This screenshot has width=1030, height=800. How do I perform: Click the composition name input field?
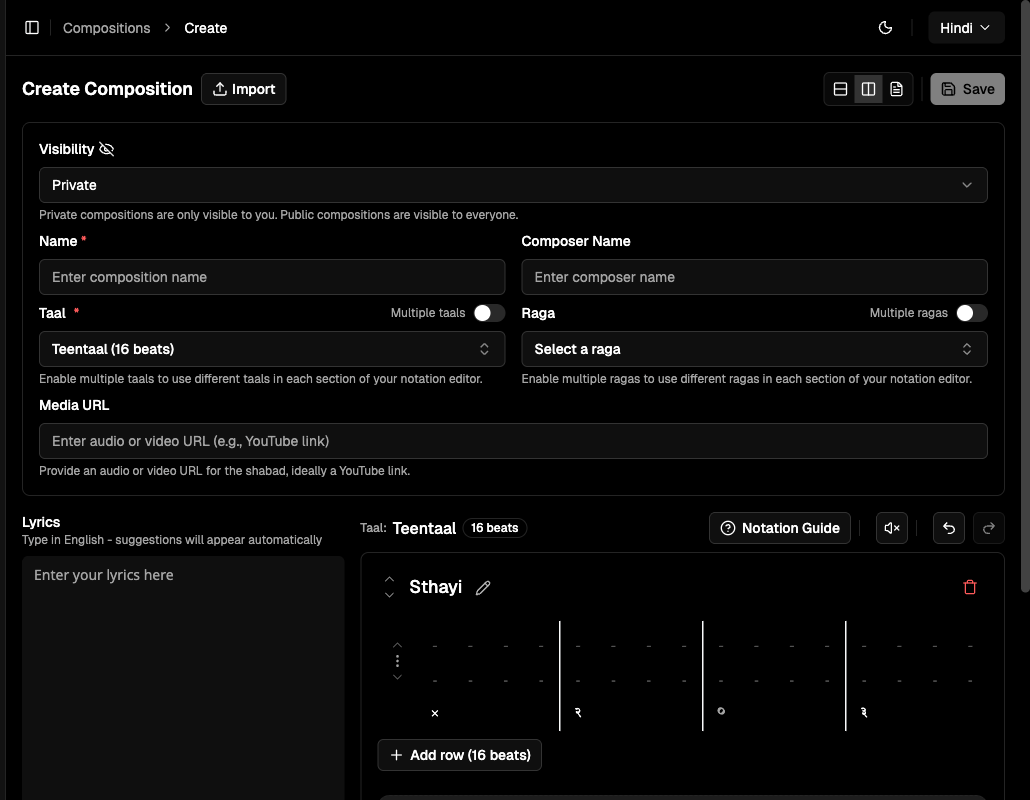coord(272,277)
